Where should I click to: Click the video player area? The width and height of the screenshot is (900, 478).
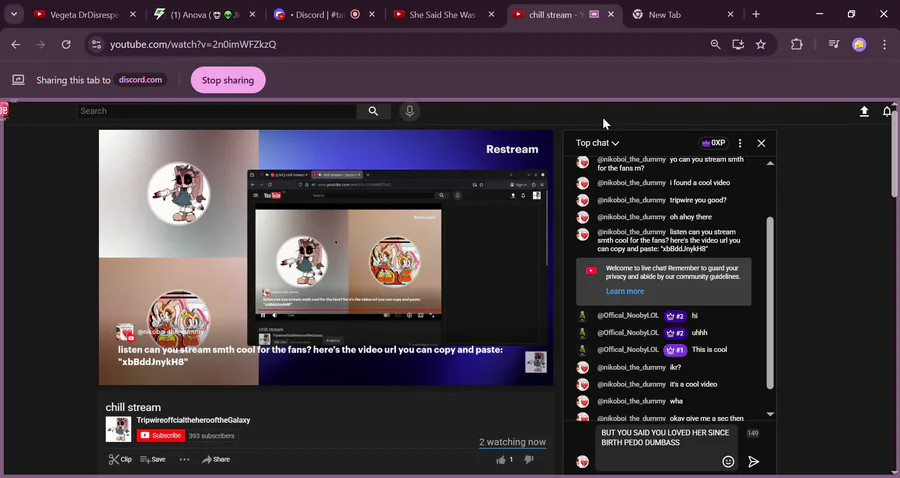click(325, 257)
